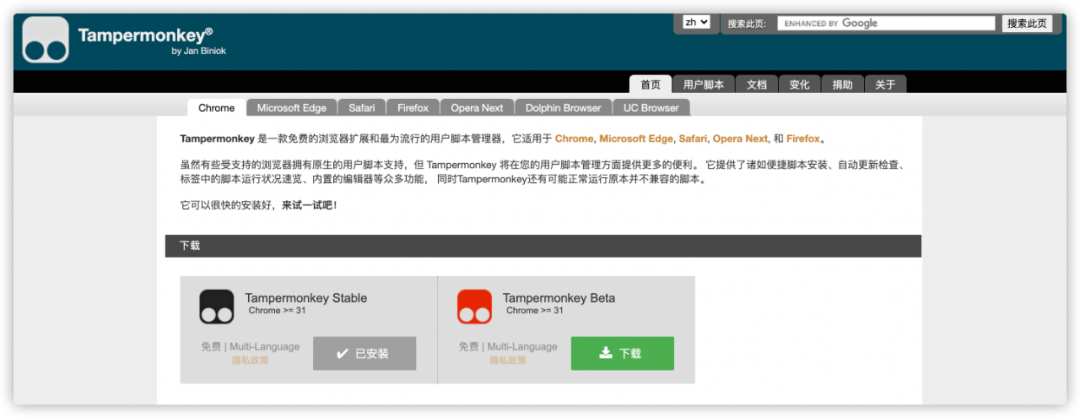
Task: Click the black Tampermonkey Stable icon
Action: pos(217,306)
